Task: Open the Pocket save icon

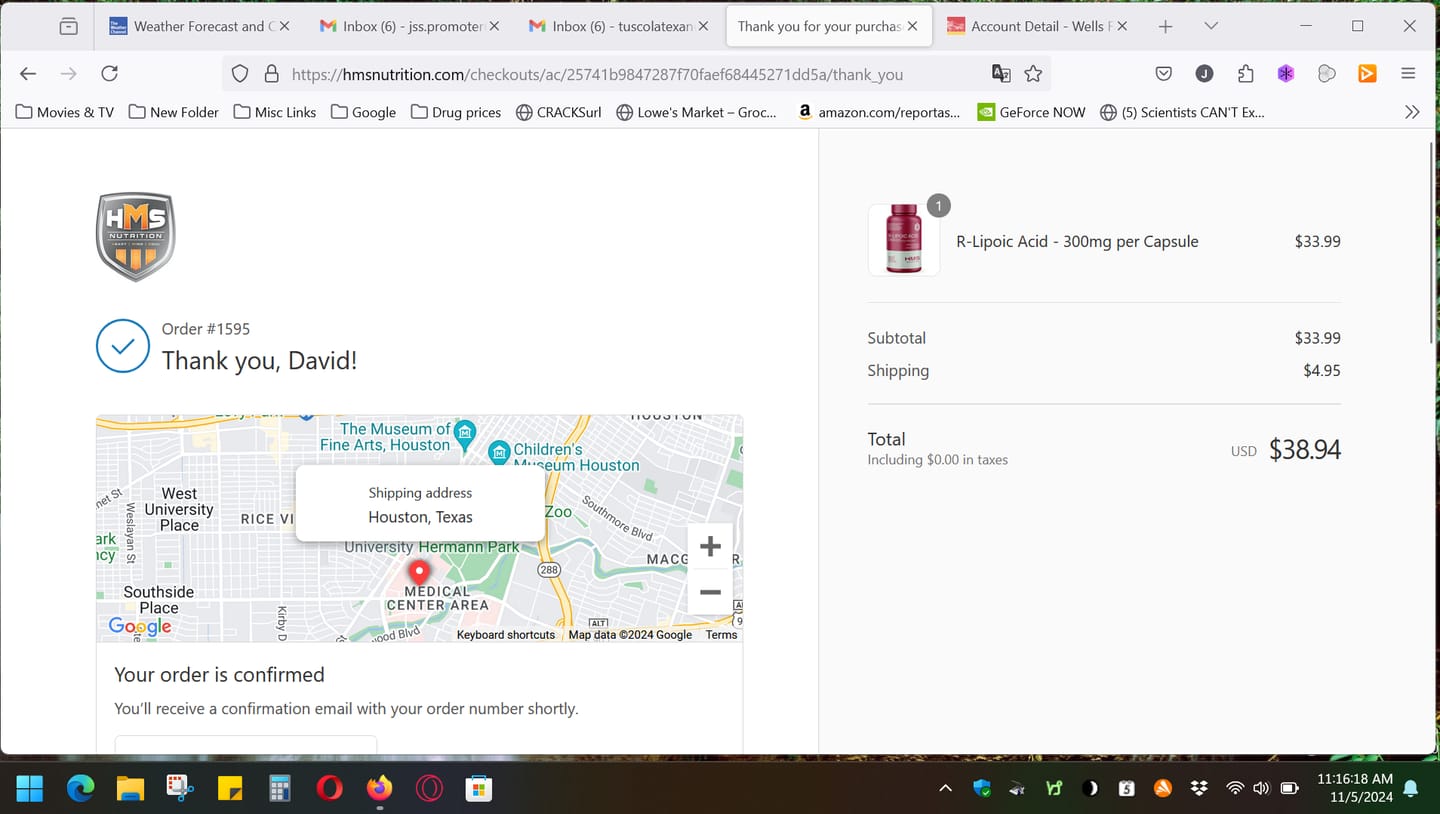Action: click(x=1164, y=73)
